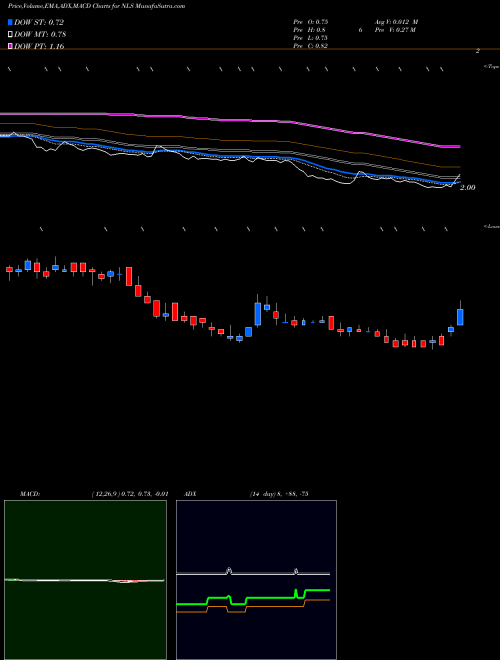
Task: Click the '<Lows' marker label at right edge
Action: coord(492,226)
